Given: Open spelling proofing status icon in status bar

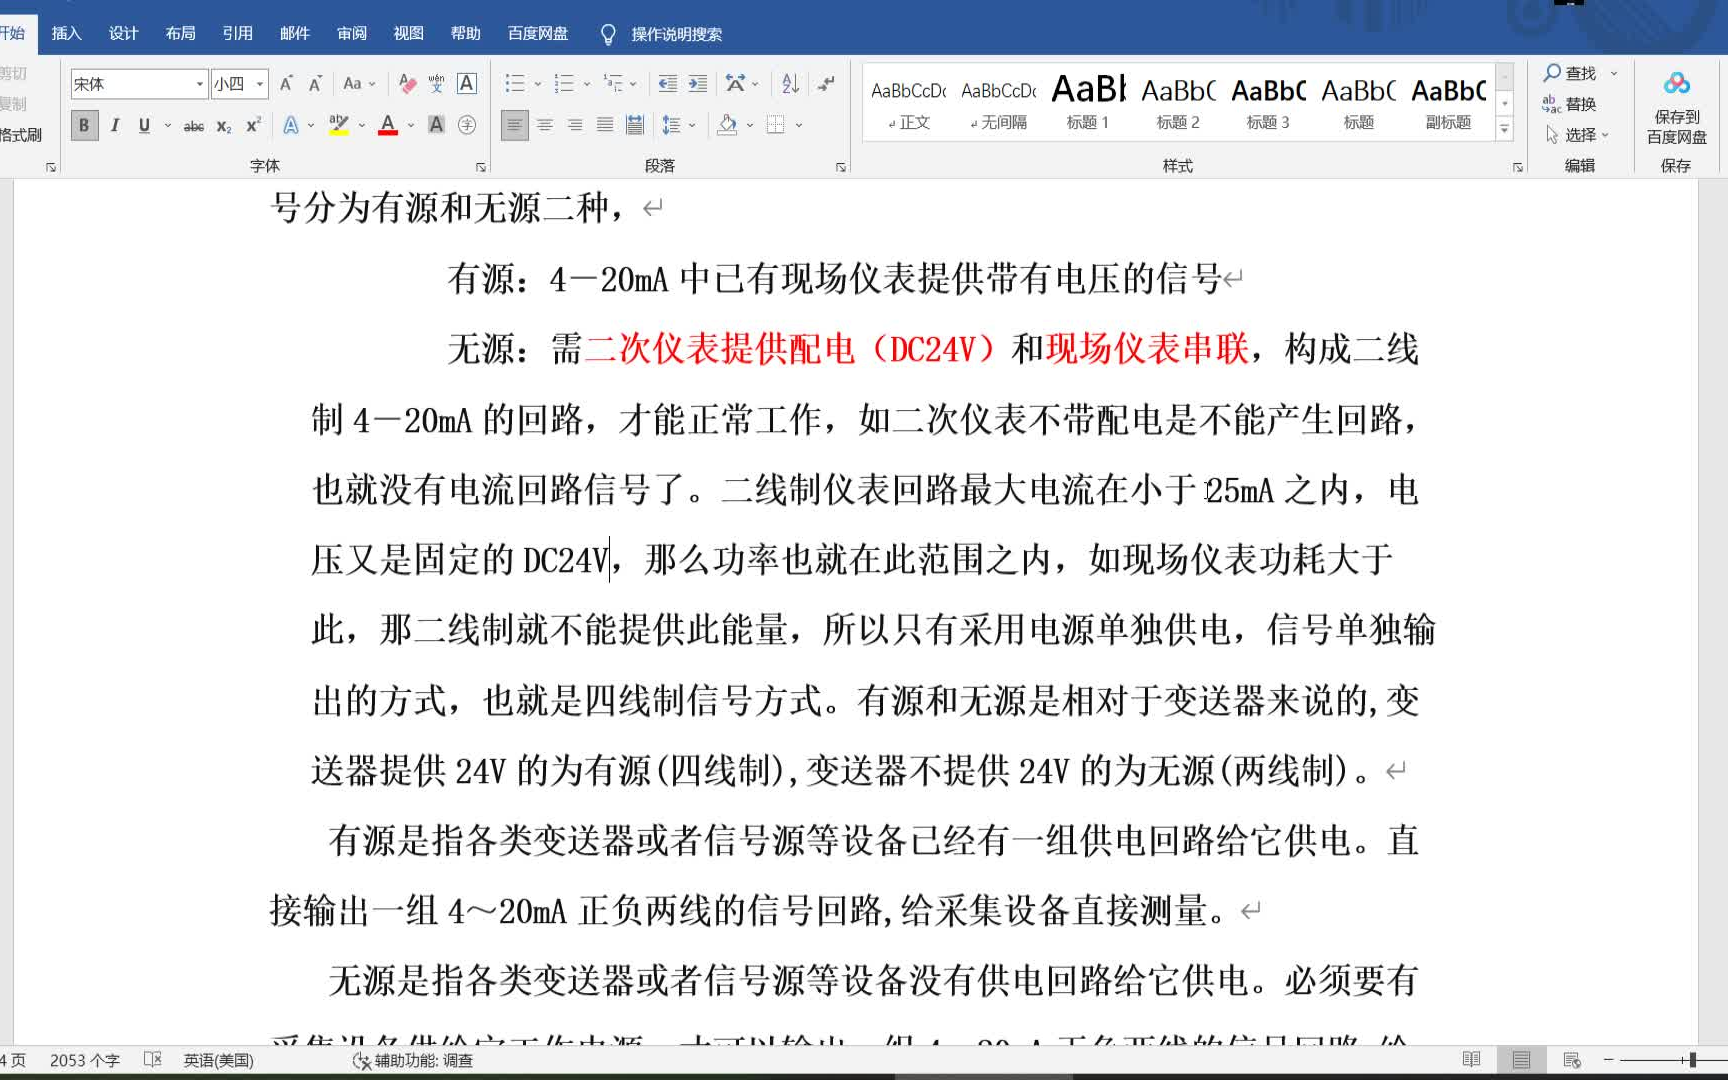Looking at the screenshot, I should 153,1059.
